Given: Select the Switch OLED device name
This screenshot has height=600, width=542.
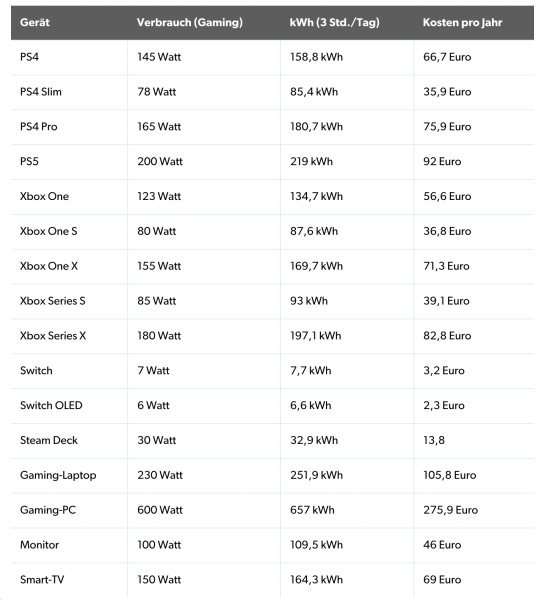Looking at the screenshot, I should [51, 405].
